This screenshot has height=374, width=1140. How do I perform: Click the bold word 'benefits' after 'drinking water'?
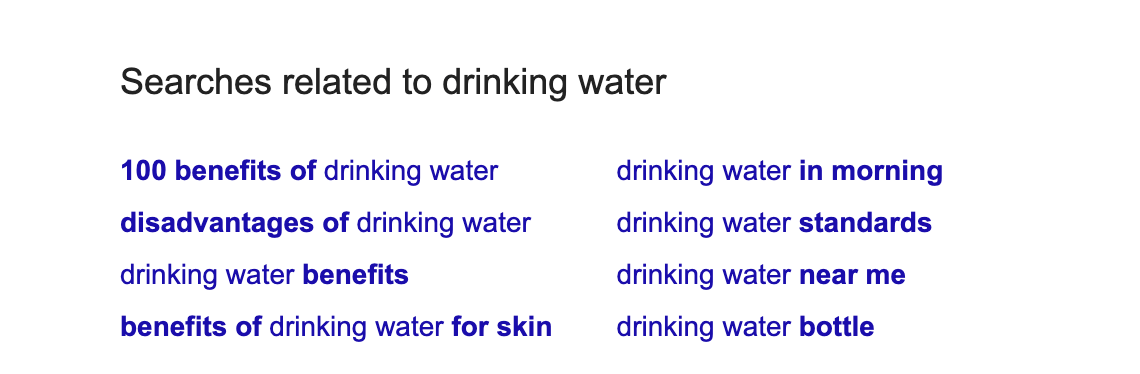[x=356, y=275]
